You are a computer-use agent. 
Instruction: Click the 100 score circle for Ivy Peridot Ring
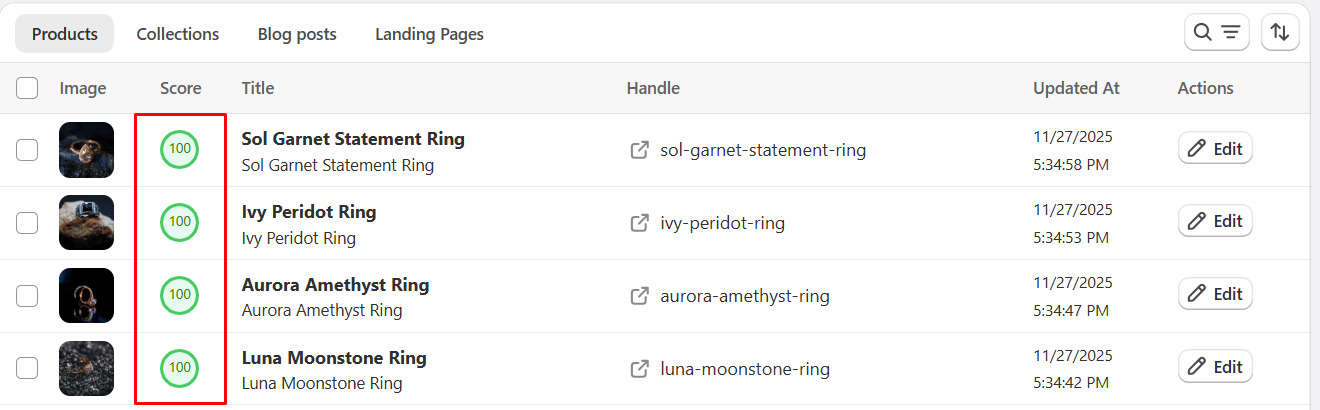pos(180,222)
